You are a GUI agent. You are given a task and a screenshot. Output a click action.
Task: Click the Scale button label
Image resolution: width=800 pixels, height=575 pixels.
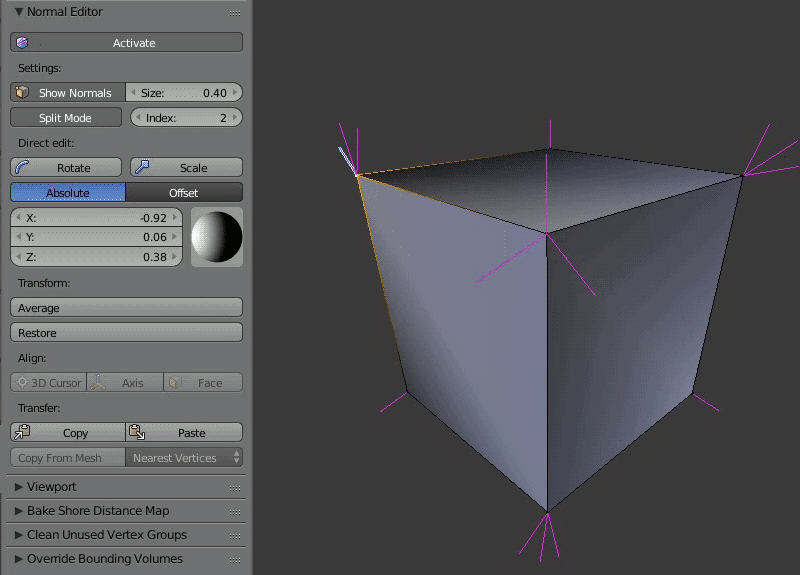click(193, 168)
